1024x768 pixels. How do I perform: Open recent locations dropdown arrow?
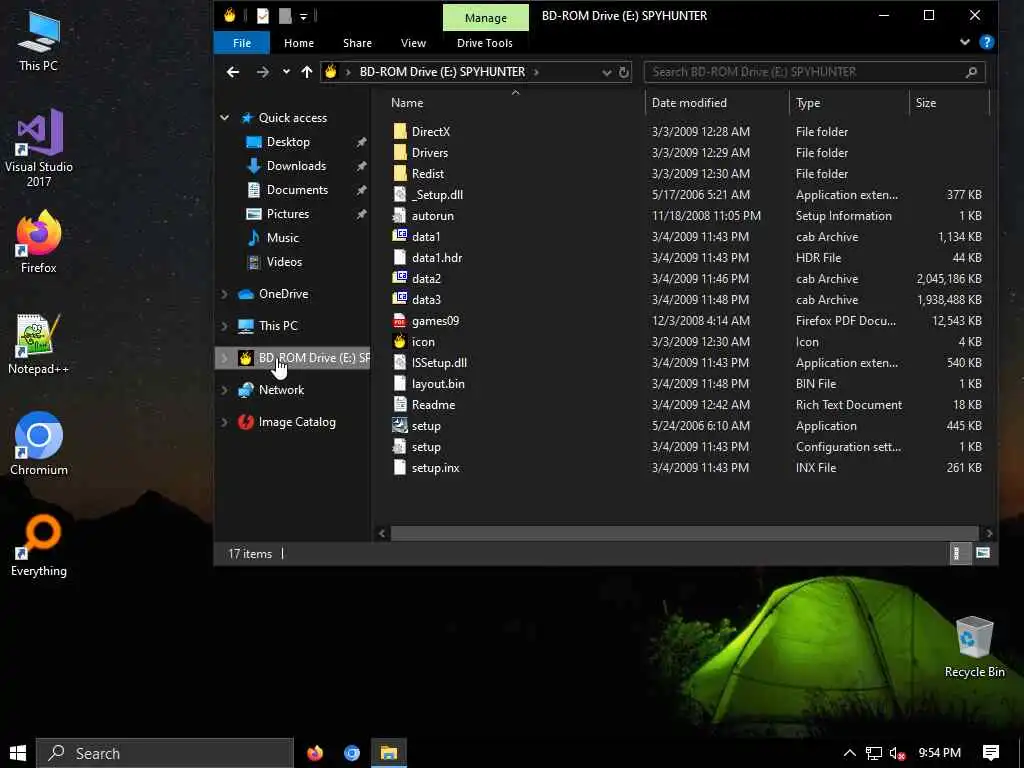[x=286, y=72]
